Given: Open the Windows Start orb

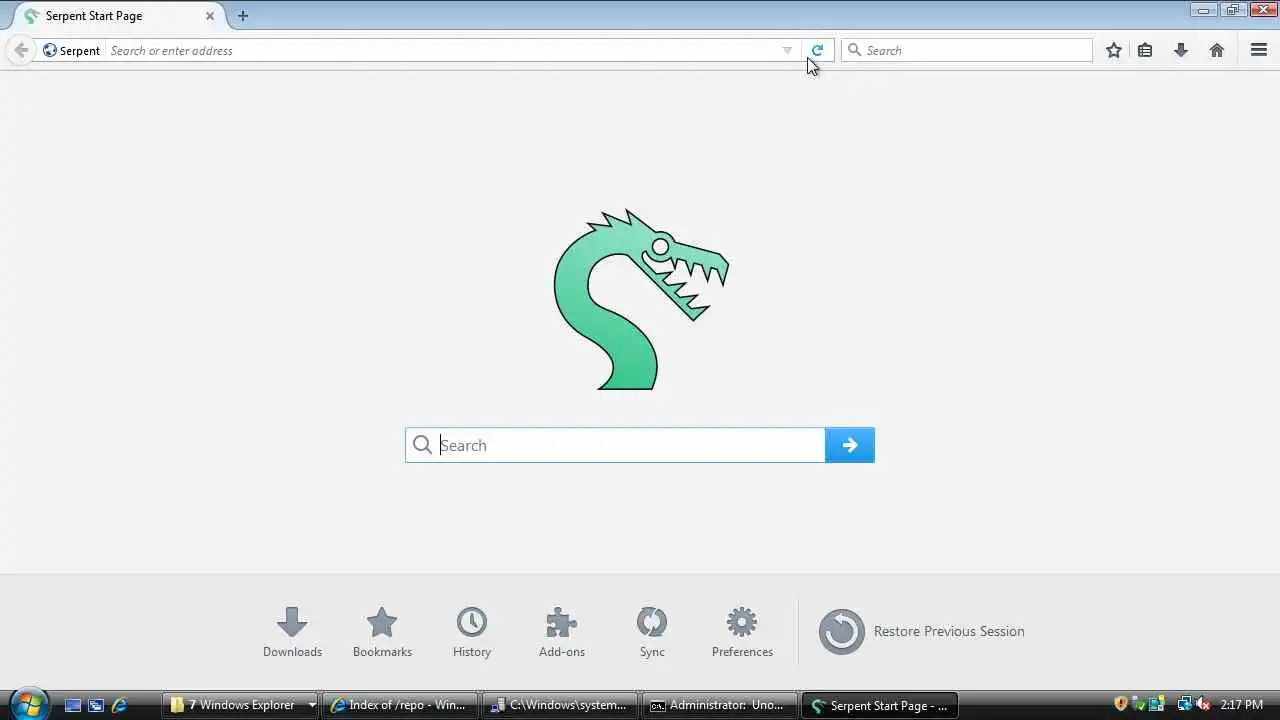Looking at the screenshot, I should point(29,704).
